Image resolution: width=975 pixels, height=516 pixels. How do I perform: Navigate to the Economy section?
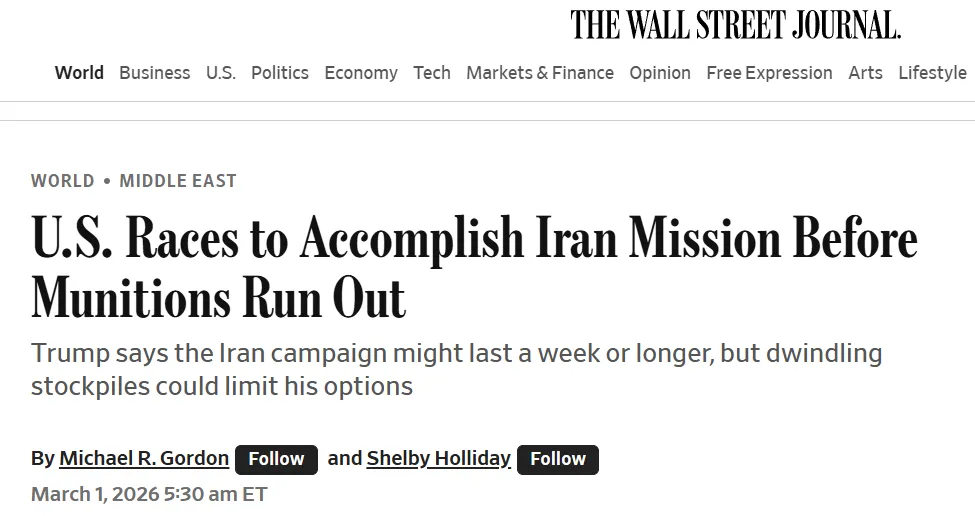[361, 73]
